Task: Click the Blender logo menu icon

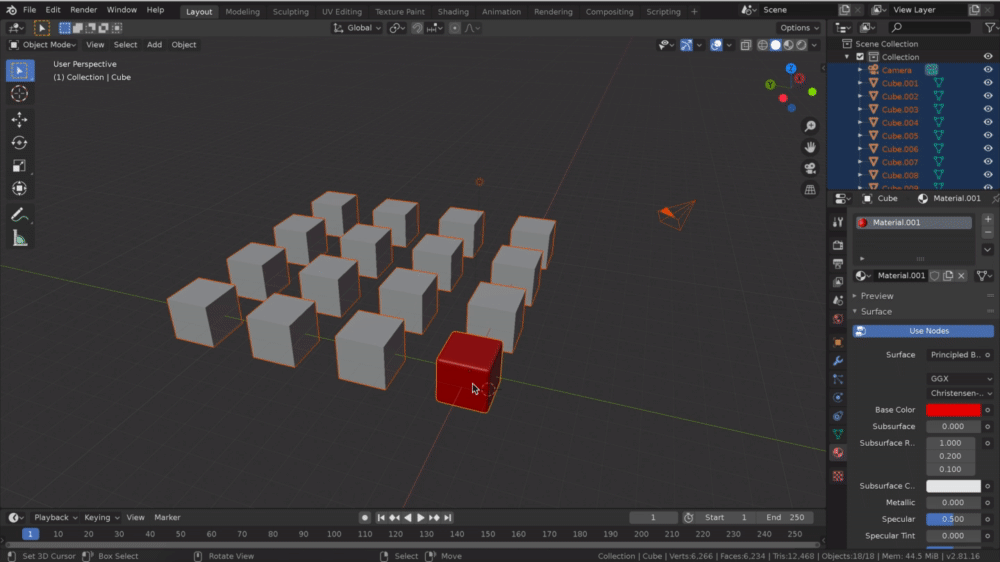Action: (x=11, y=10)
